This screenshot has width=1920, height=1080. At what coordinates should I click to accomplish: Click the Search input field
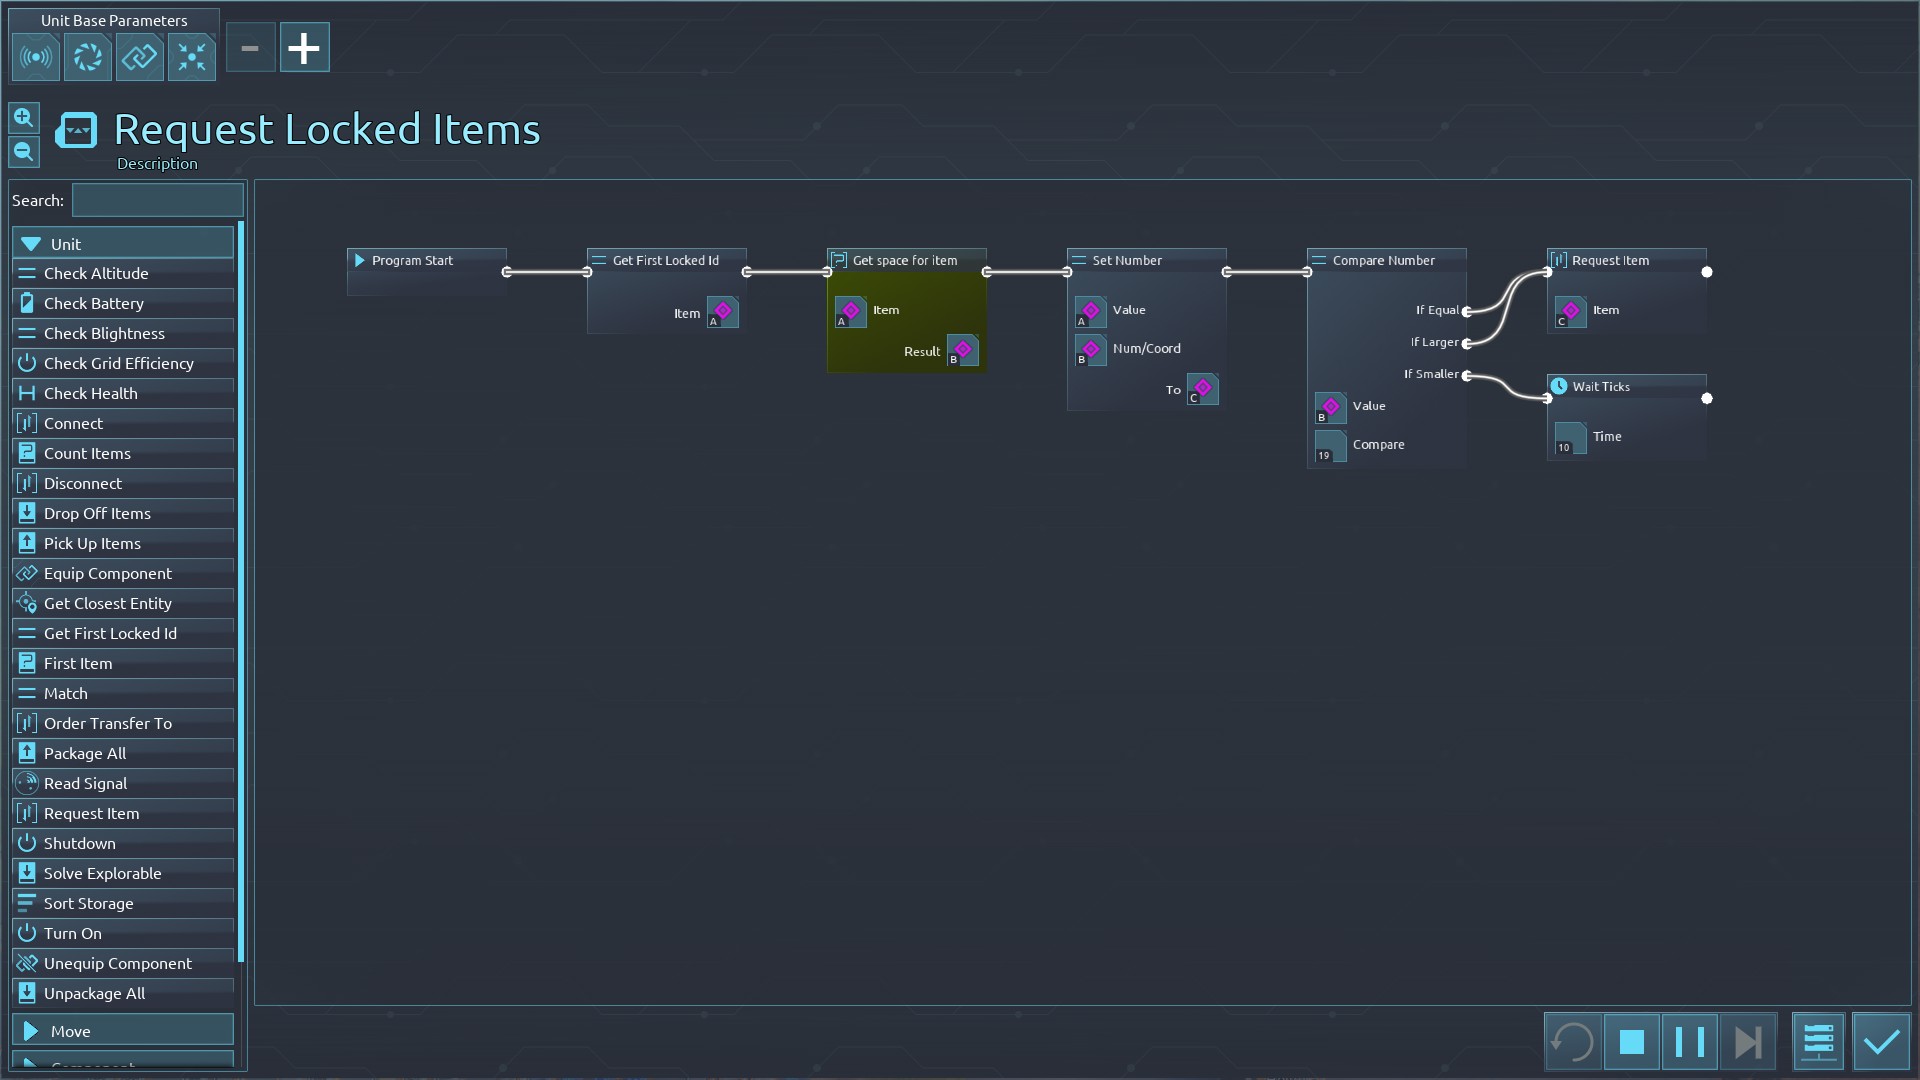(157, 200)
